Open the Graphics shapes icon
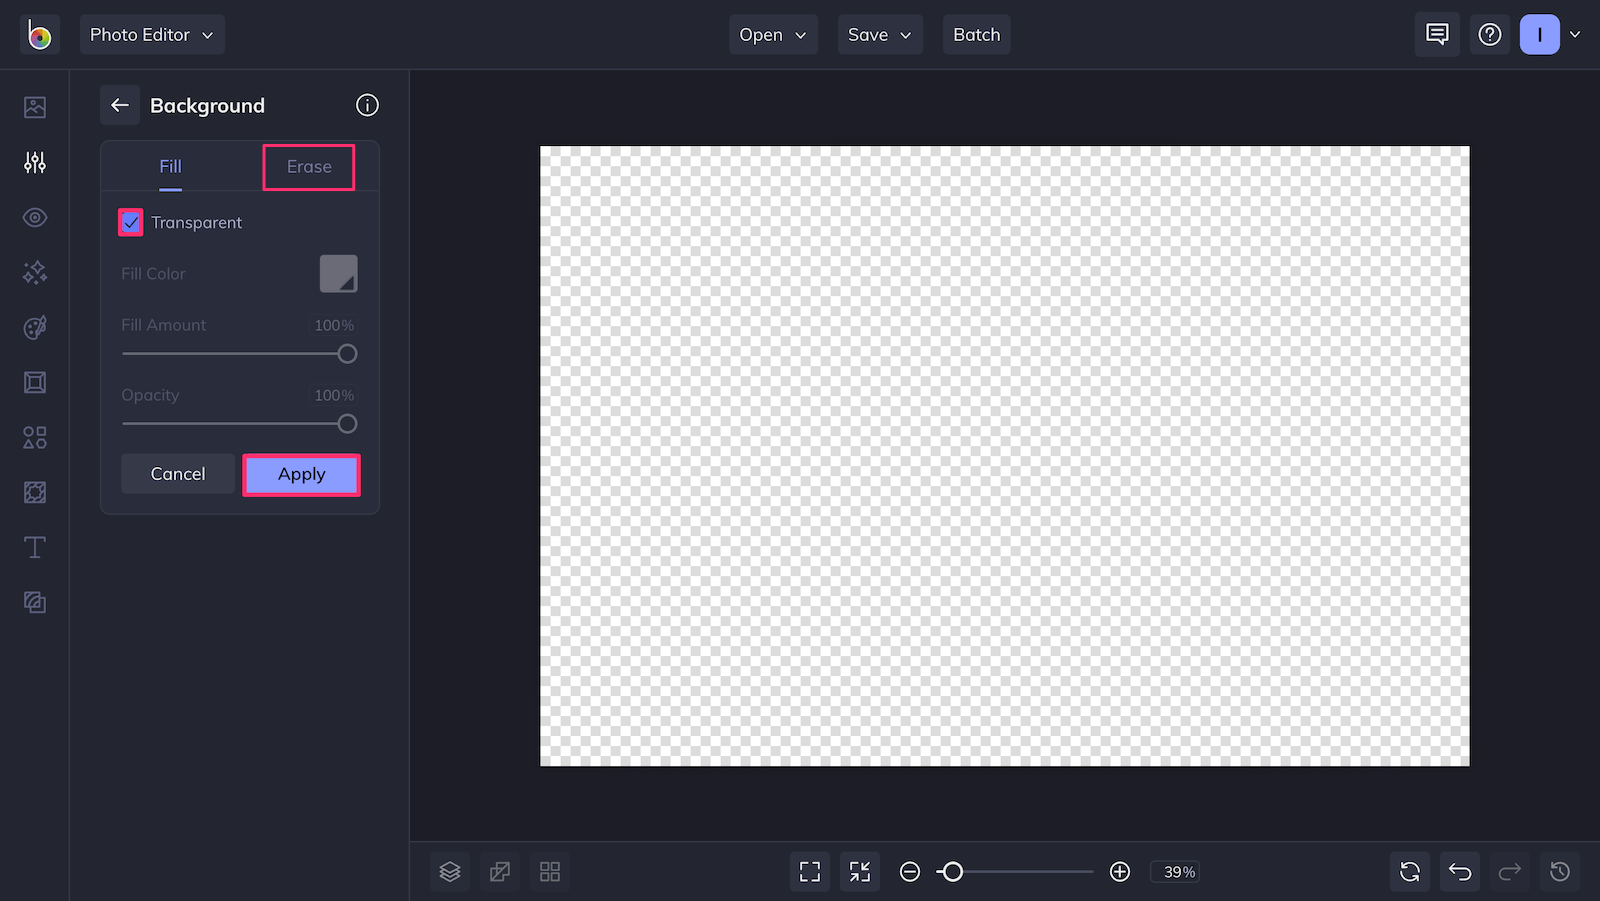 tap(34, 437)
